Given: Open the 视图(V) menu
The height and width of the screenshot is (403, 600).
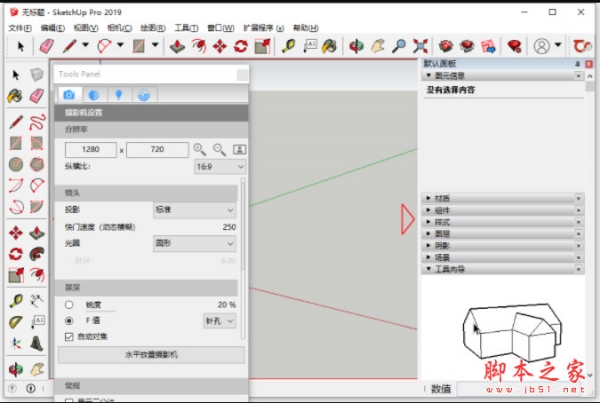Looking at the screenshot, I should (x=86, y=28).
